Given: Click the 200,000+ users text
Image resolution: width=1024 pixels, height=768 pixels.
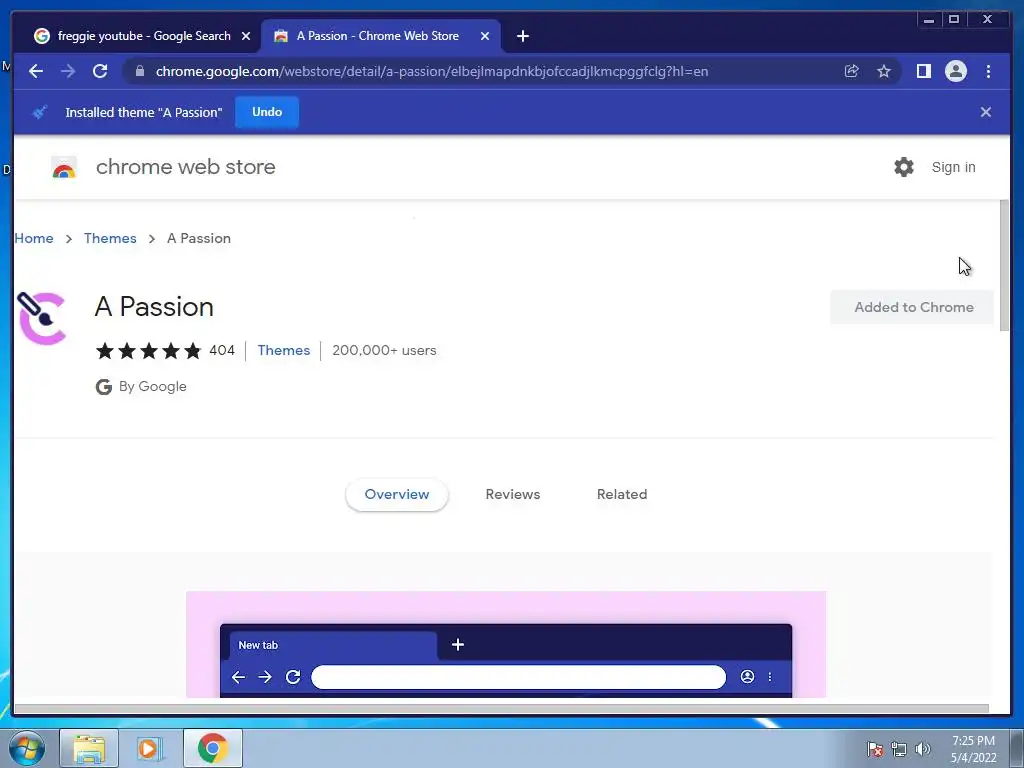Looking at the screenshot, I should [x=384, y=351].
